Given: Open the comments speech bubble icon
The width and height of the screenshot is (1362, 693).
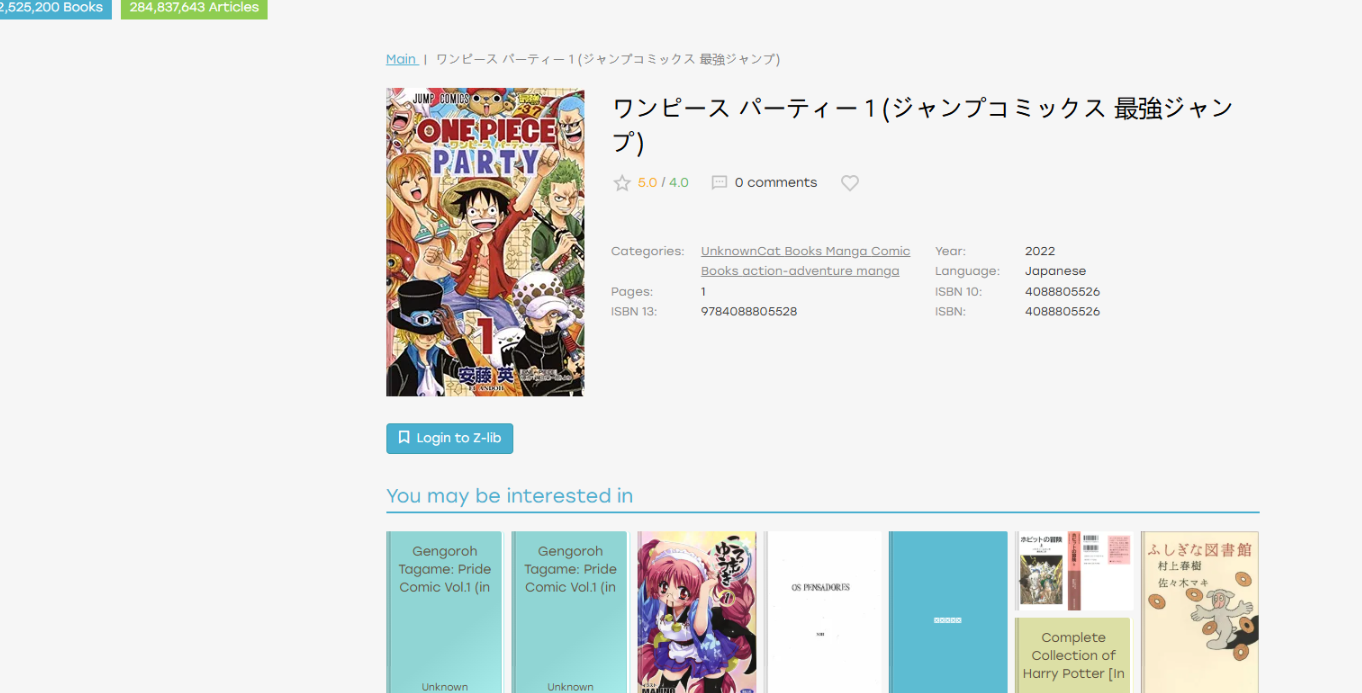Looking at the screenshot, I should point(719,183).
